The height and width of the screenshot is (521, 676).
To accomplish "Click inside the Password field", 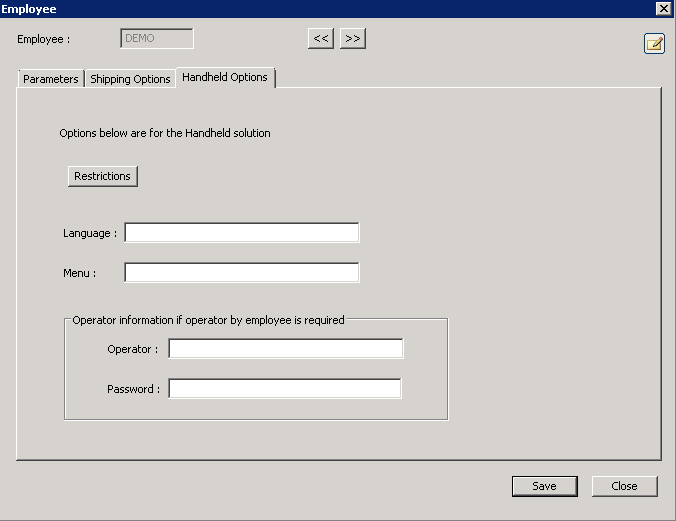I will click(x=285, y=389).
